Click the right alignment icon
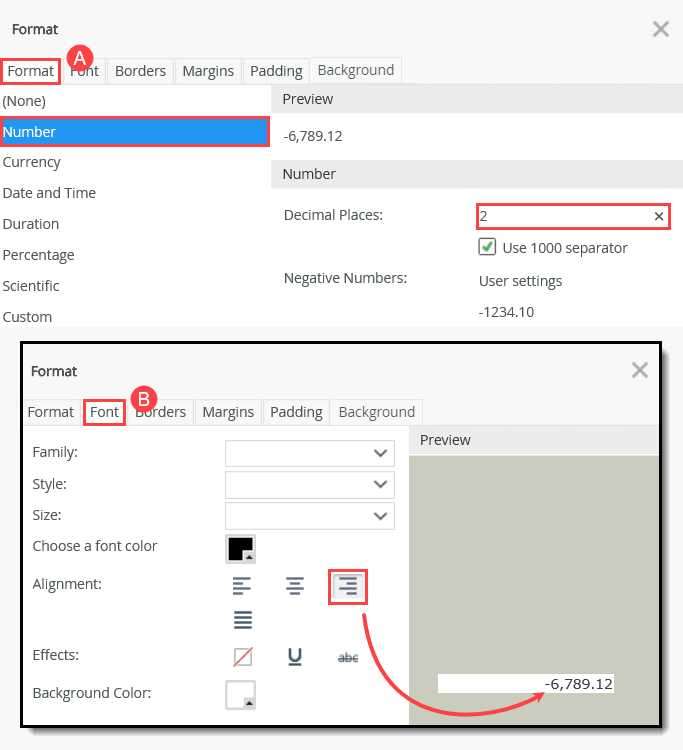 click(348, 586)
